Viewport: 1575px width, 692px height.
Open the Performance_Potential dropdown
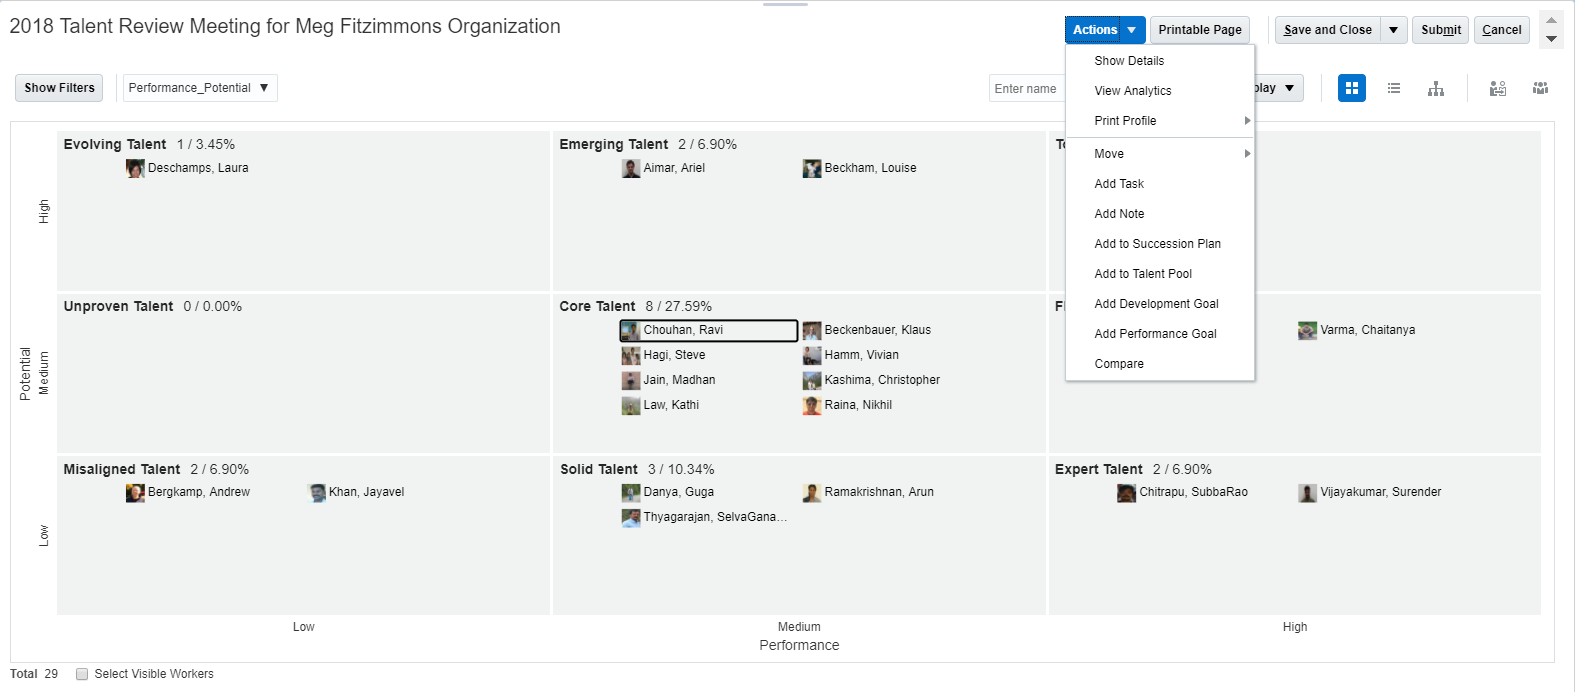(199, 88)
